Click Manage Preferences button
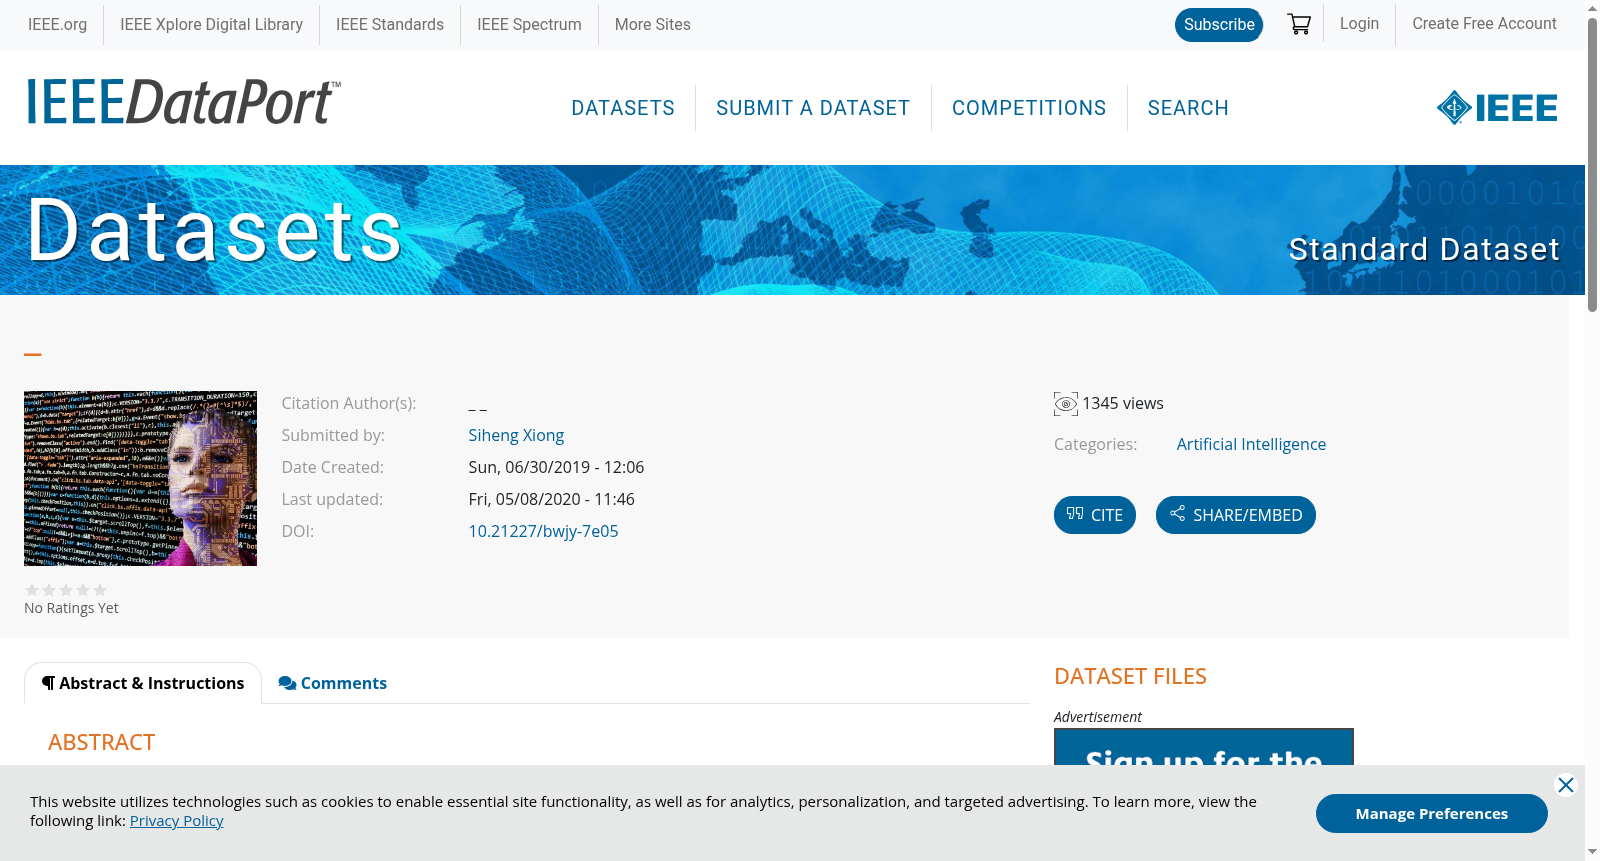Image resolution: width=1600 pixels, height=861 pixels. 1432,813
